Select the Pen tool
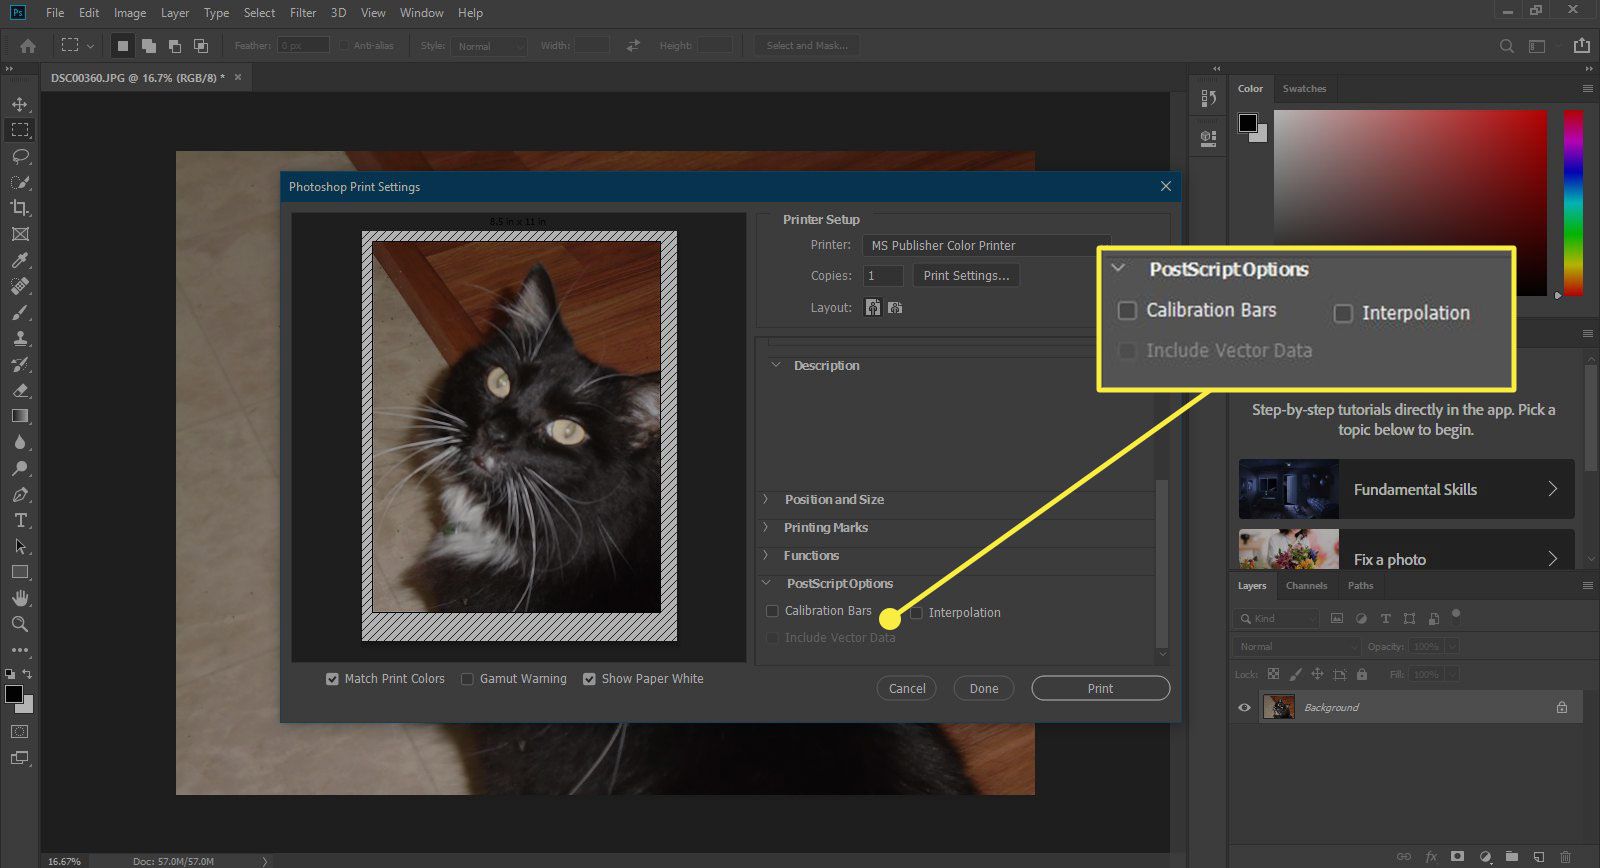Screen dimensions: 1600x868 20,494
